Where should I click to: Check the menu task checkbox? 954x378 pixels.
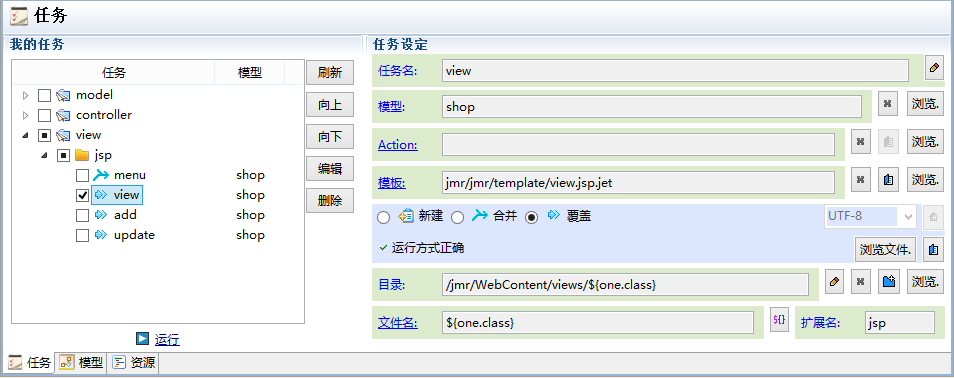pos(82,175)
